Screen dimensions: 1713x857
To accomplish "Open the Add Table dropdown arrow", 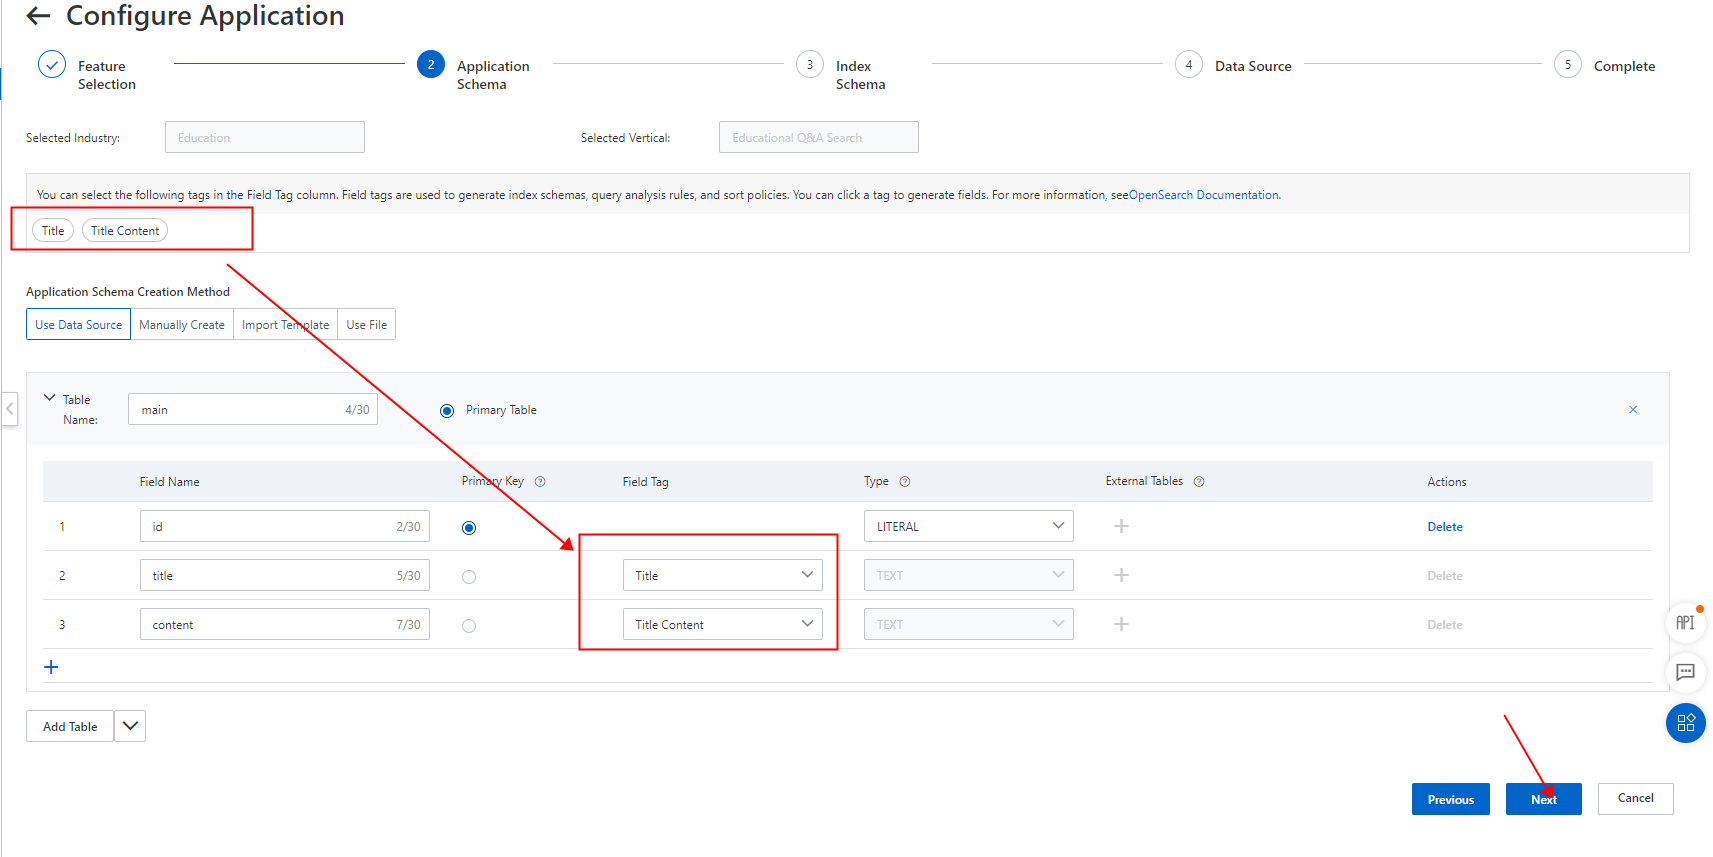I will pos(130,726).
